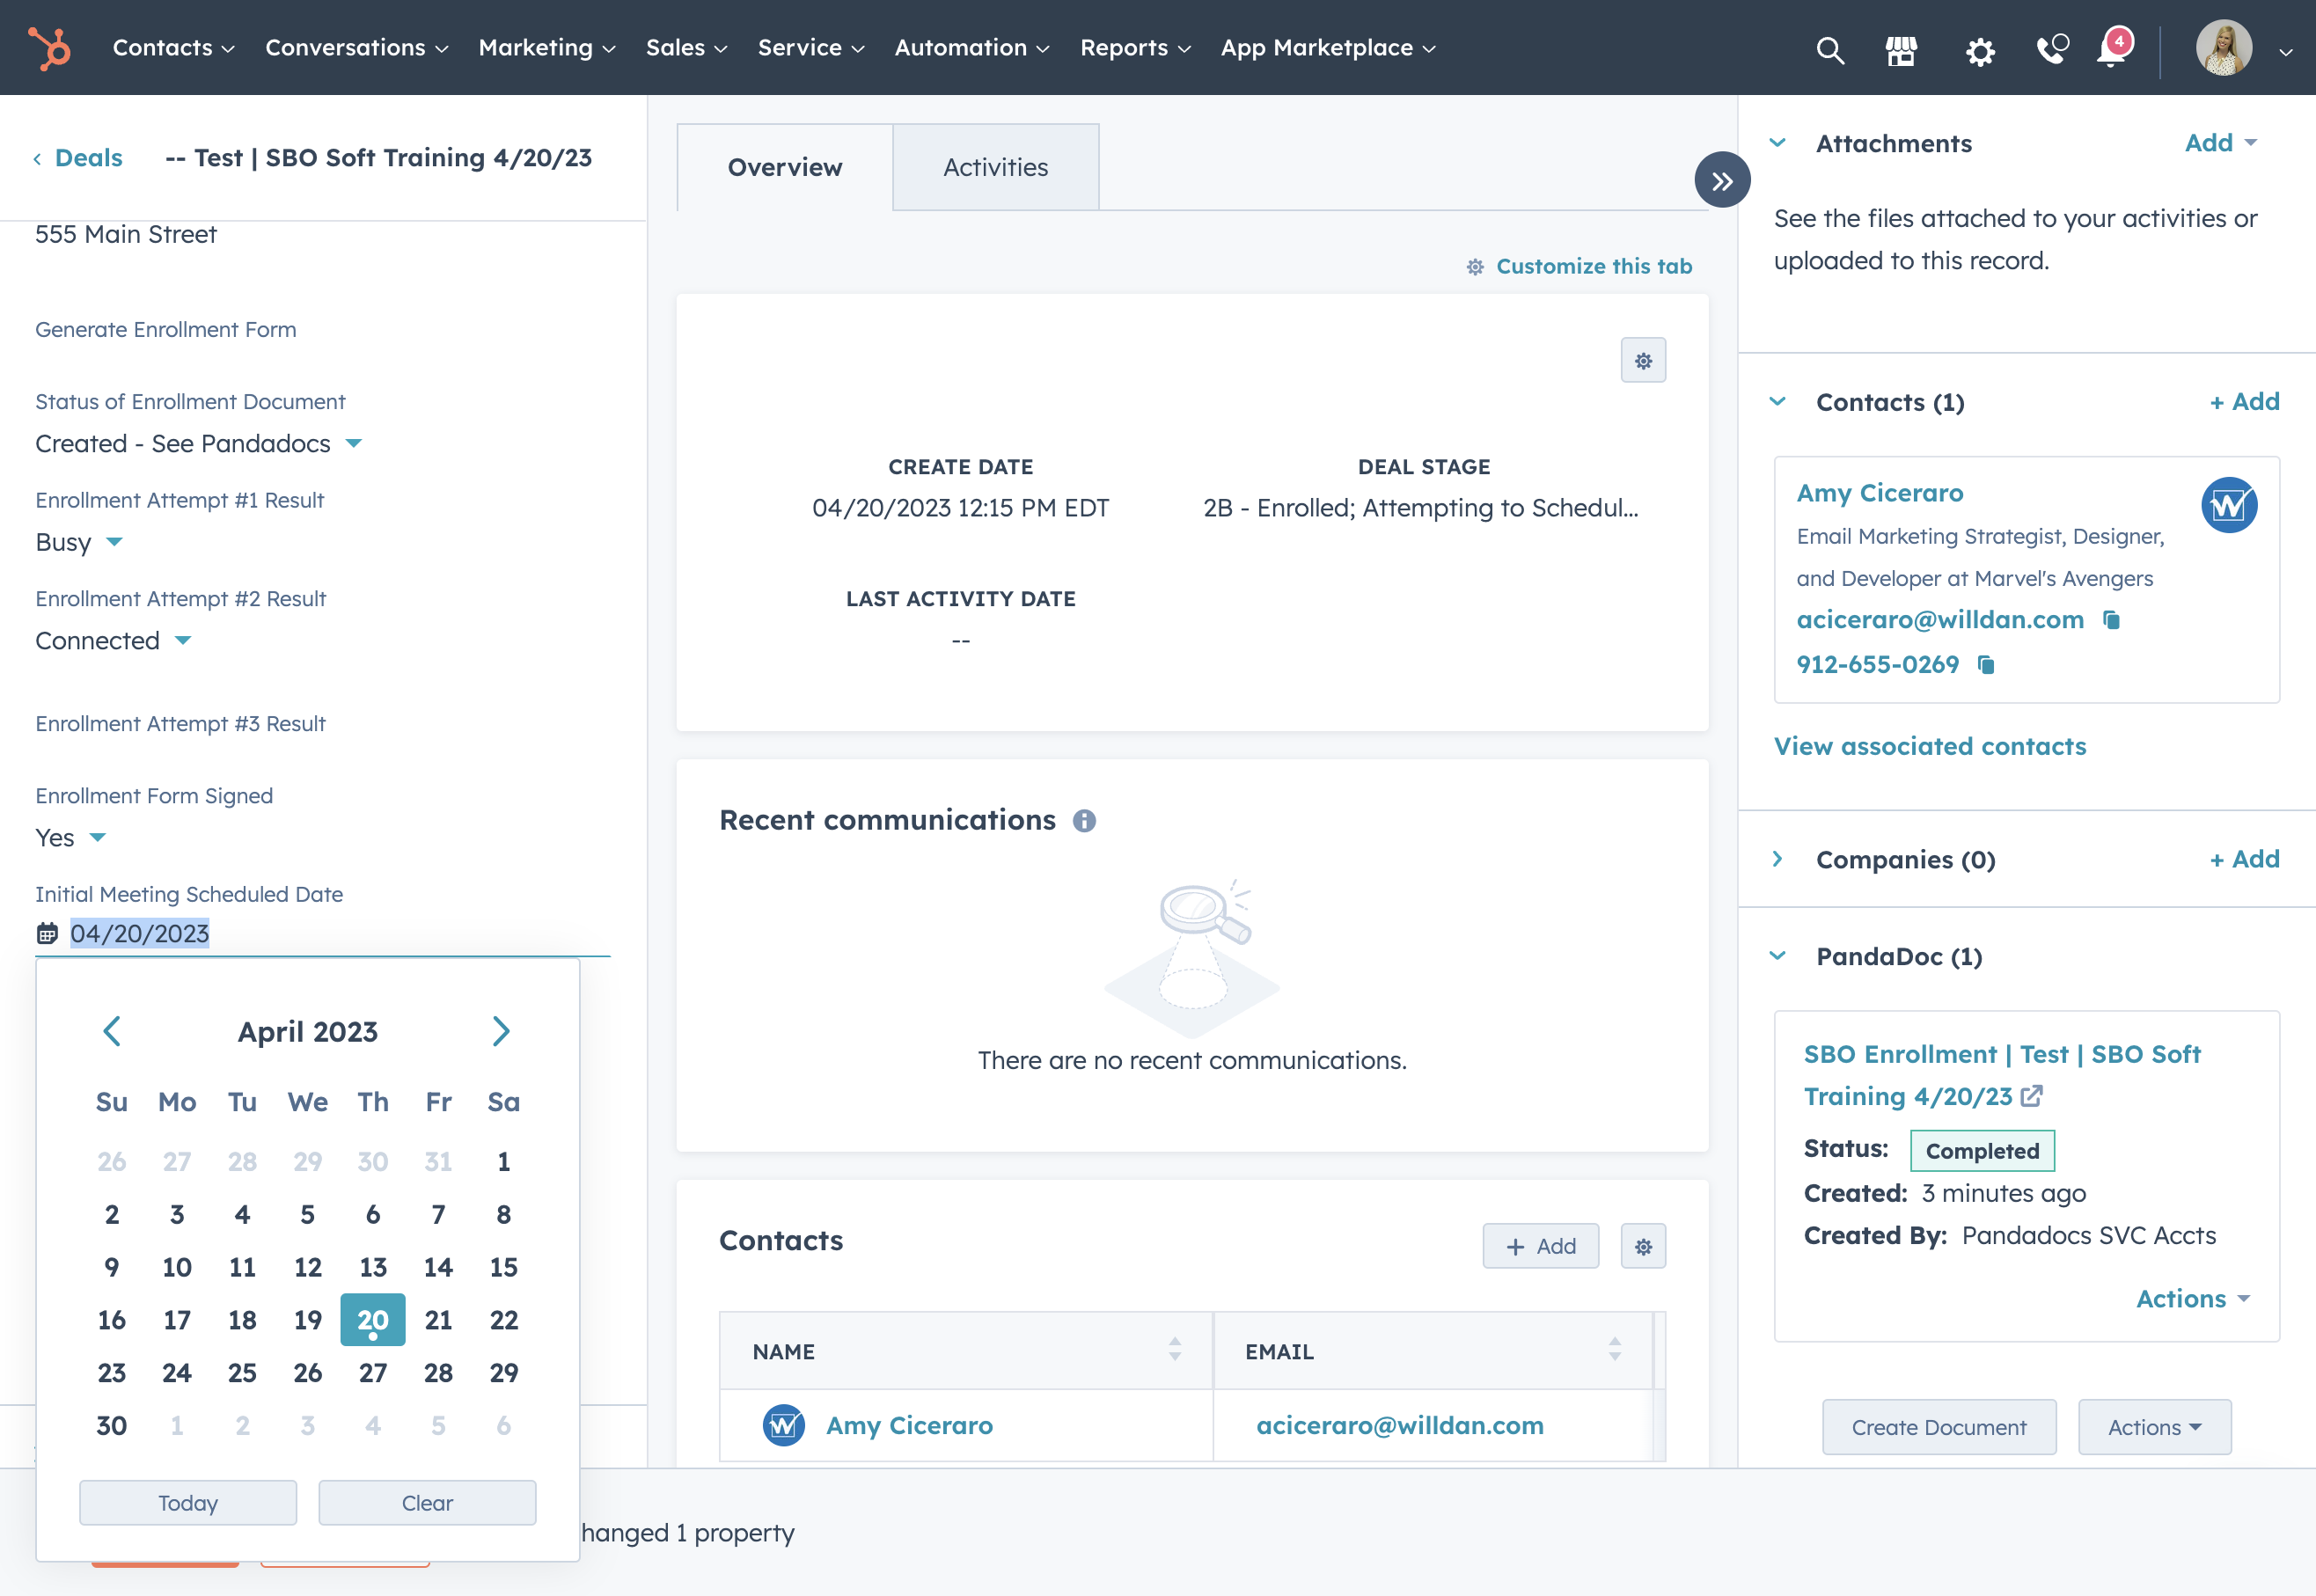Open the Reports navigation menu

point(1135,48)
